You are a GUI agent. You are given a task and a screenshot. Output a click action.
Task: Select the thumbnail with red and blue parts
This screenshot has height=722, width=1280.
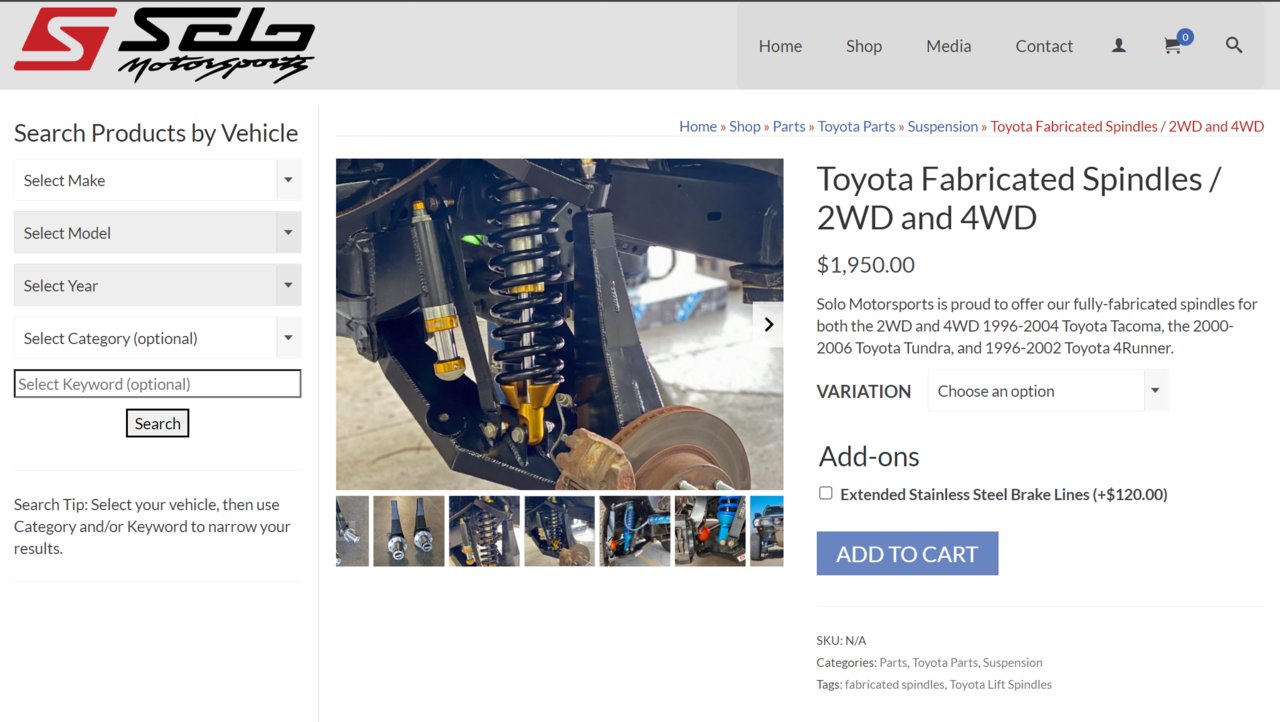710,531
